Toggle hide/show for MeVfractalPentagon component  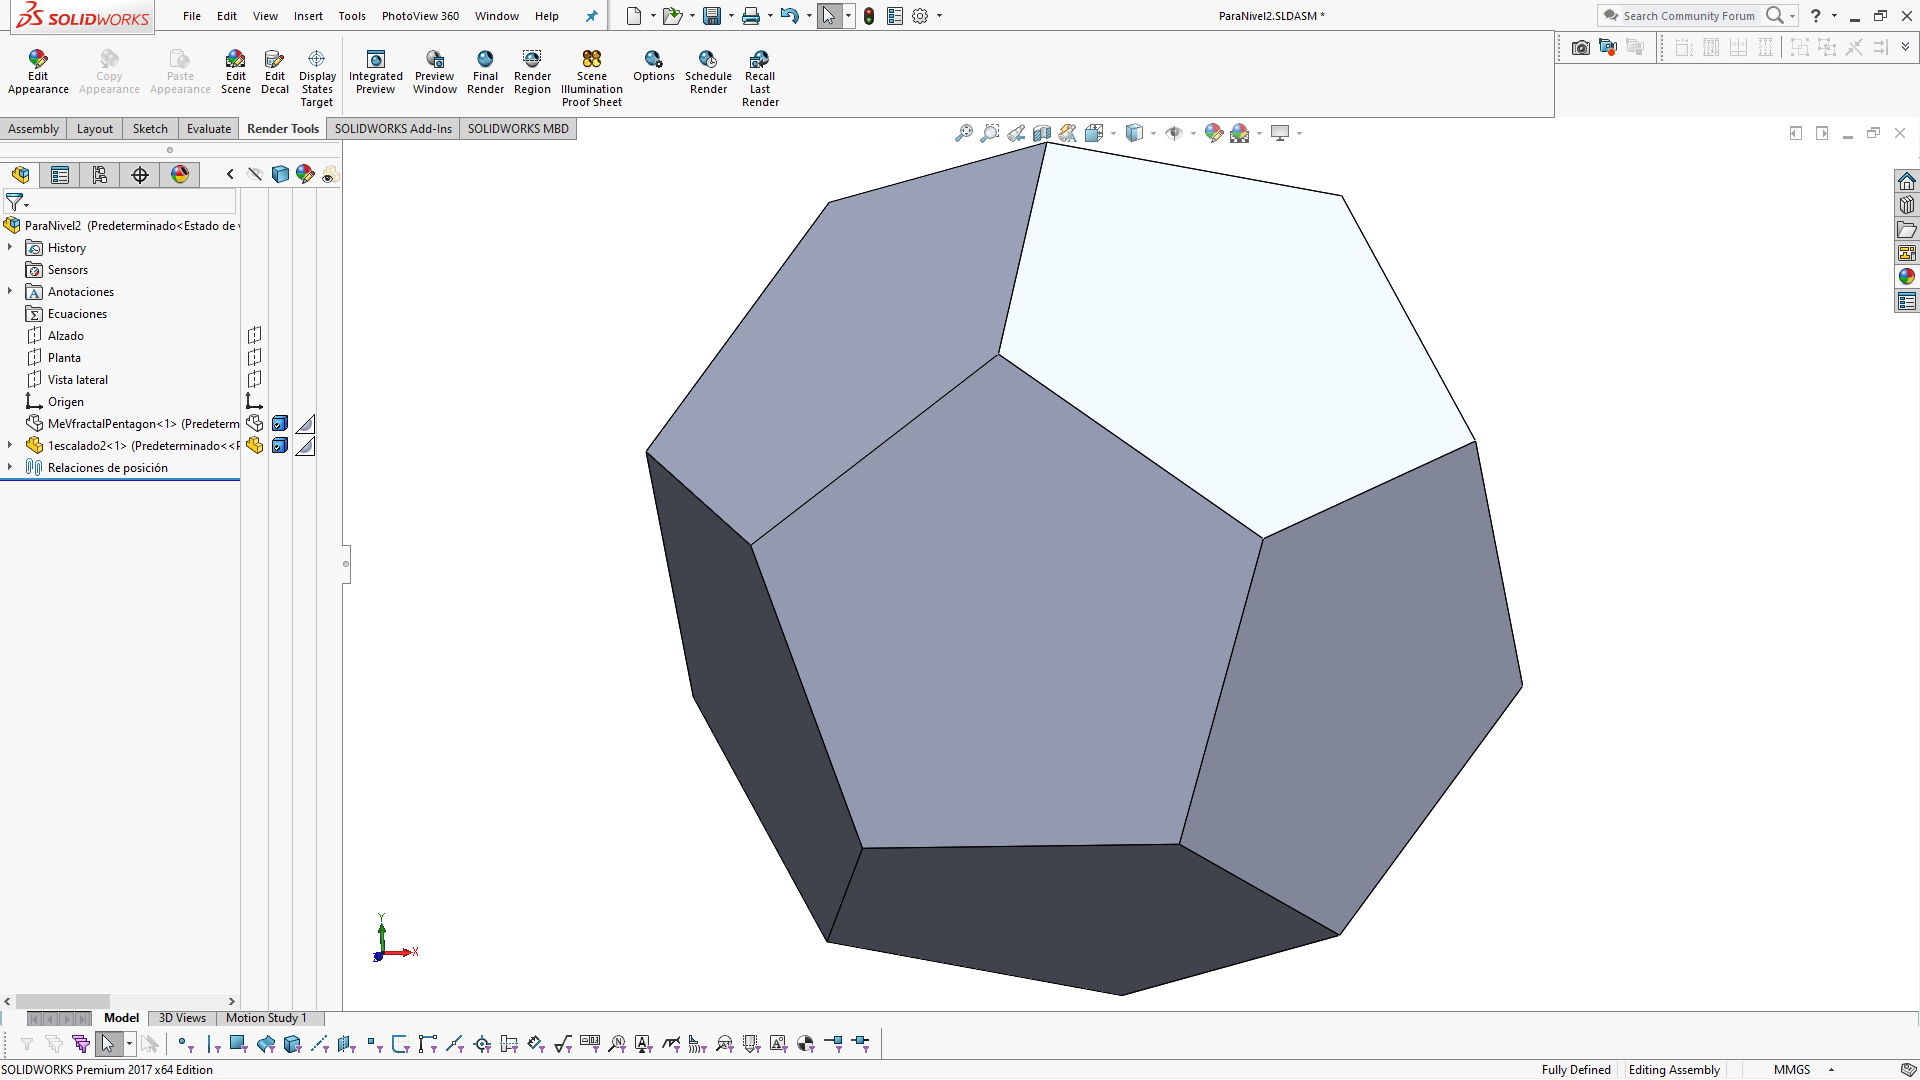[x=255, y=424]
